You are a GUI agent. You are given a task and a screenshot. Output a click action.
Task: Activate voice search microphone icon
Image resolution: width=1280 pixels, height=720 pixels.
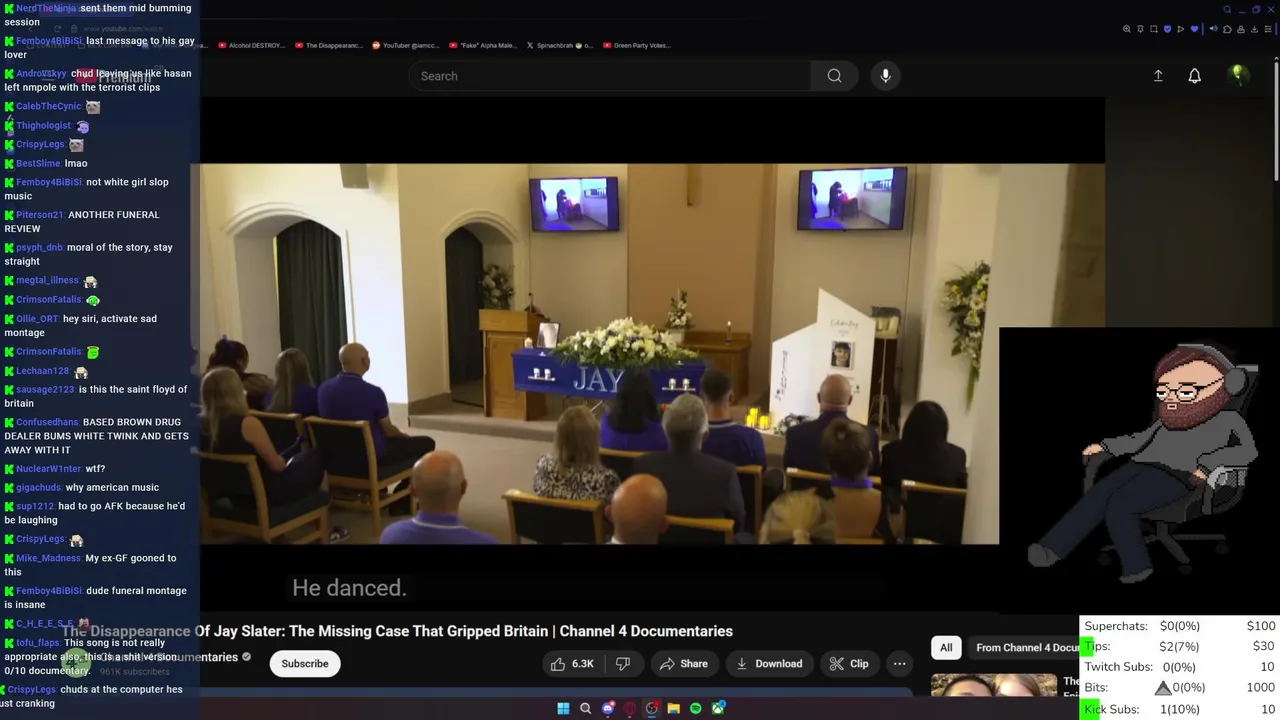tap(885, 76)
